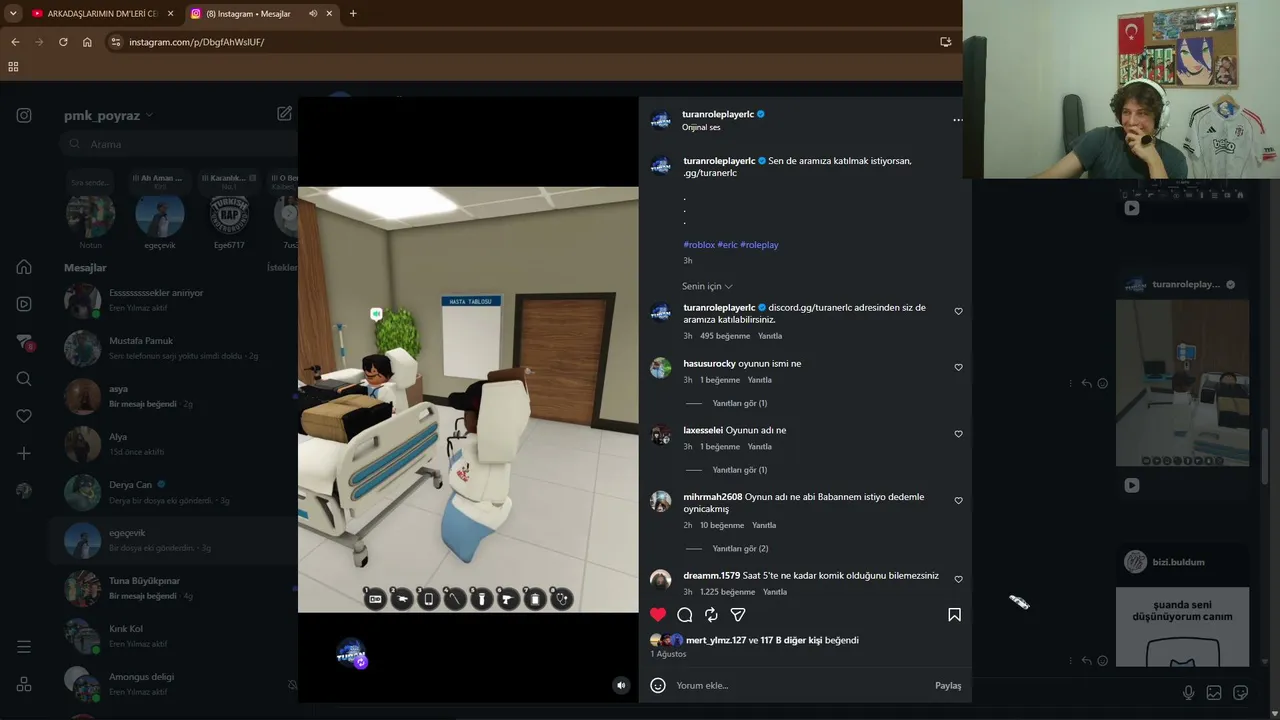Open chat with Mustafa Pamuk
Screen dimensions: 1280x720
(x=172, y=348)
